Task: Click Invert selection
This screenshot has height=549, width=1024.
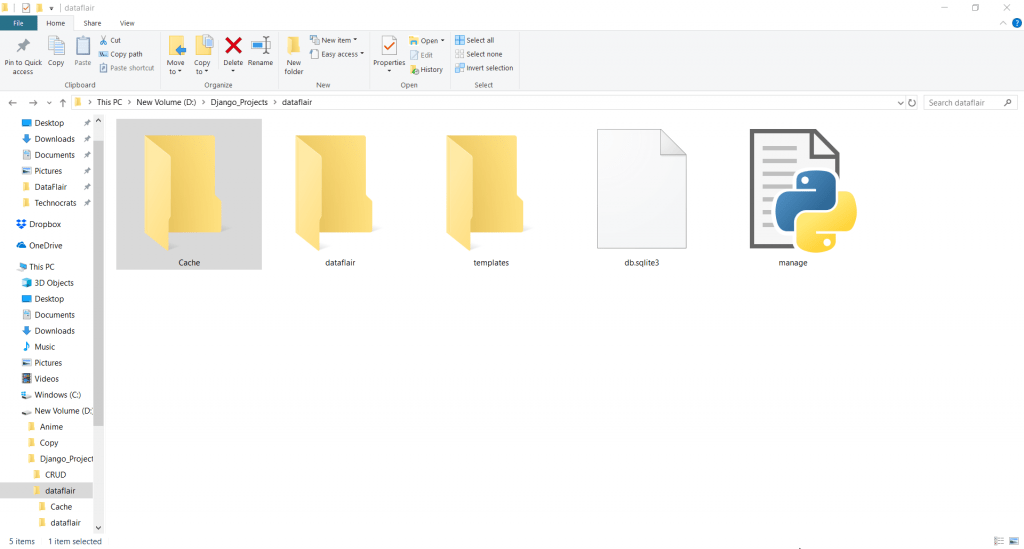Action: coord(484,68)
